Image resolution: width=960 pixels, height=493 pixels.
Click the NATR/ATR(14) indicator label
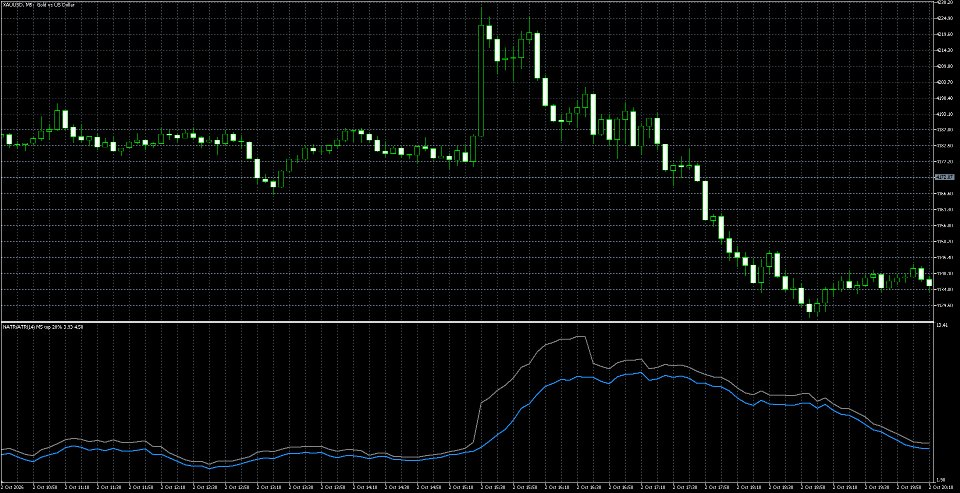click(x=42, y=328)
